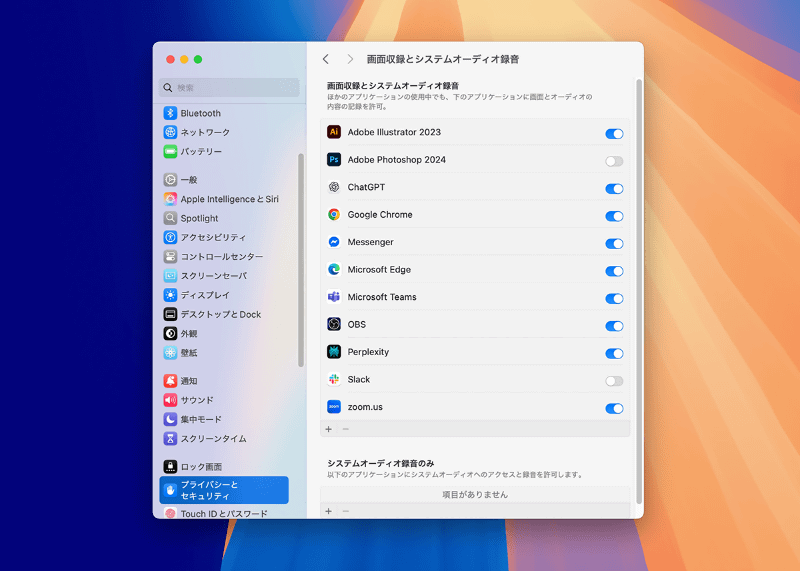800x571 pixels.
Task: Click the Microsoft Teams app icon
Action: click(334, 297)
